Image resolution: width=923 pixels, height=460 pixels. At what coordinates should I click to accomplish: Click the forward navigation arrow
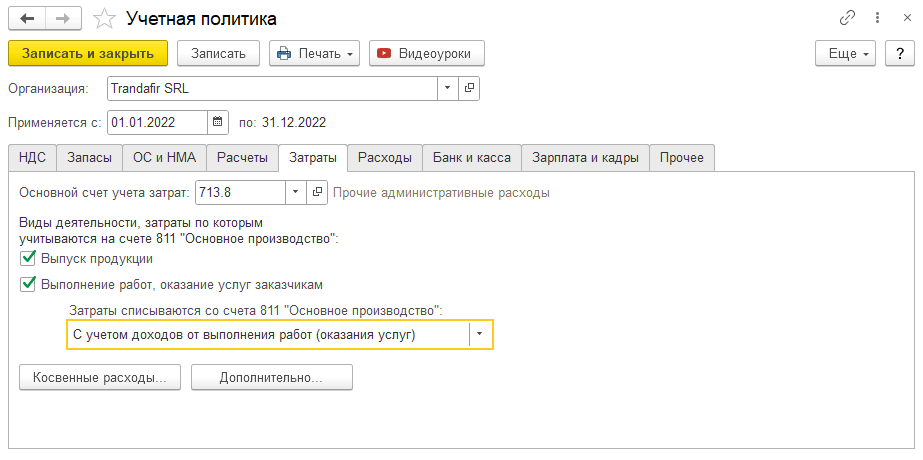(62, 19)
